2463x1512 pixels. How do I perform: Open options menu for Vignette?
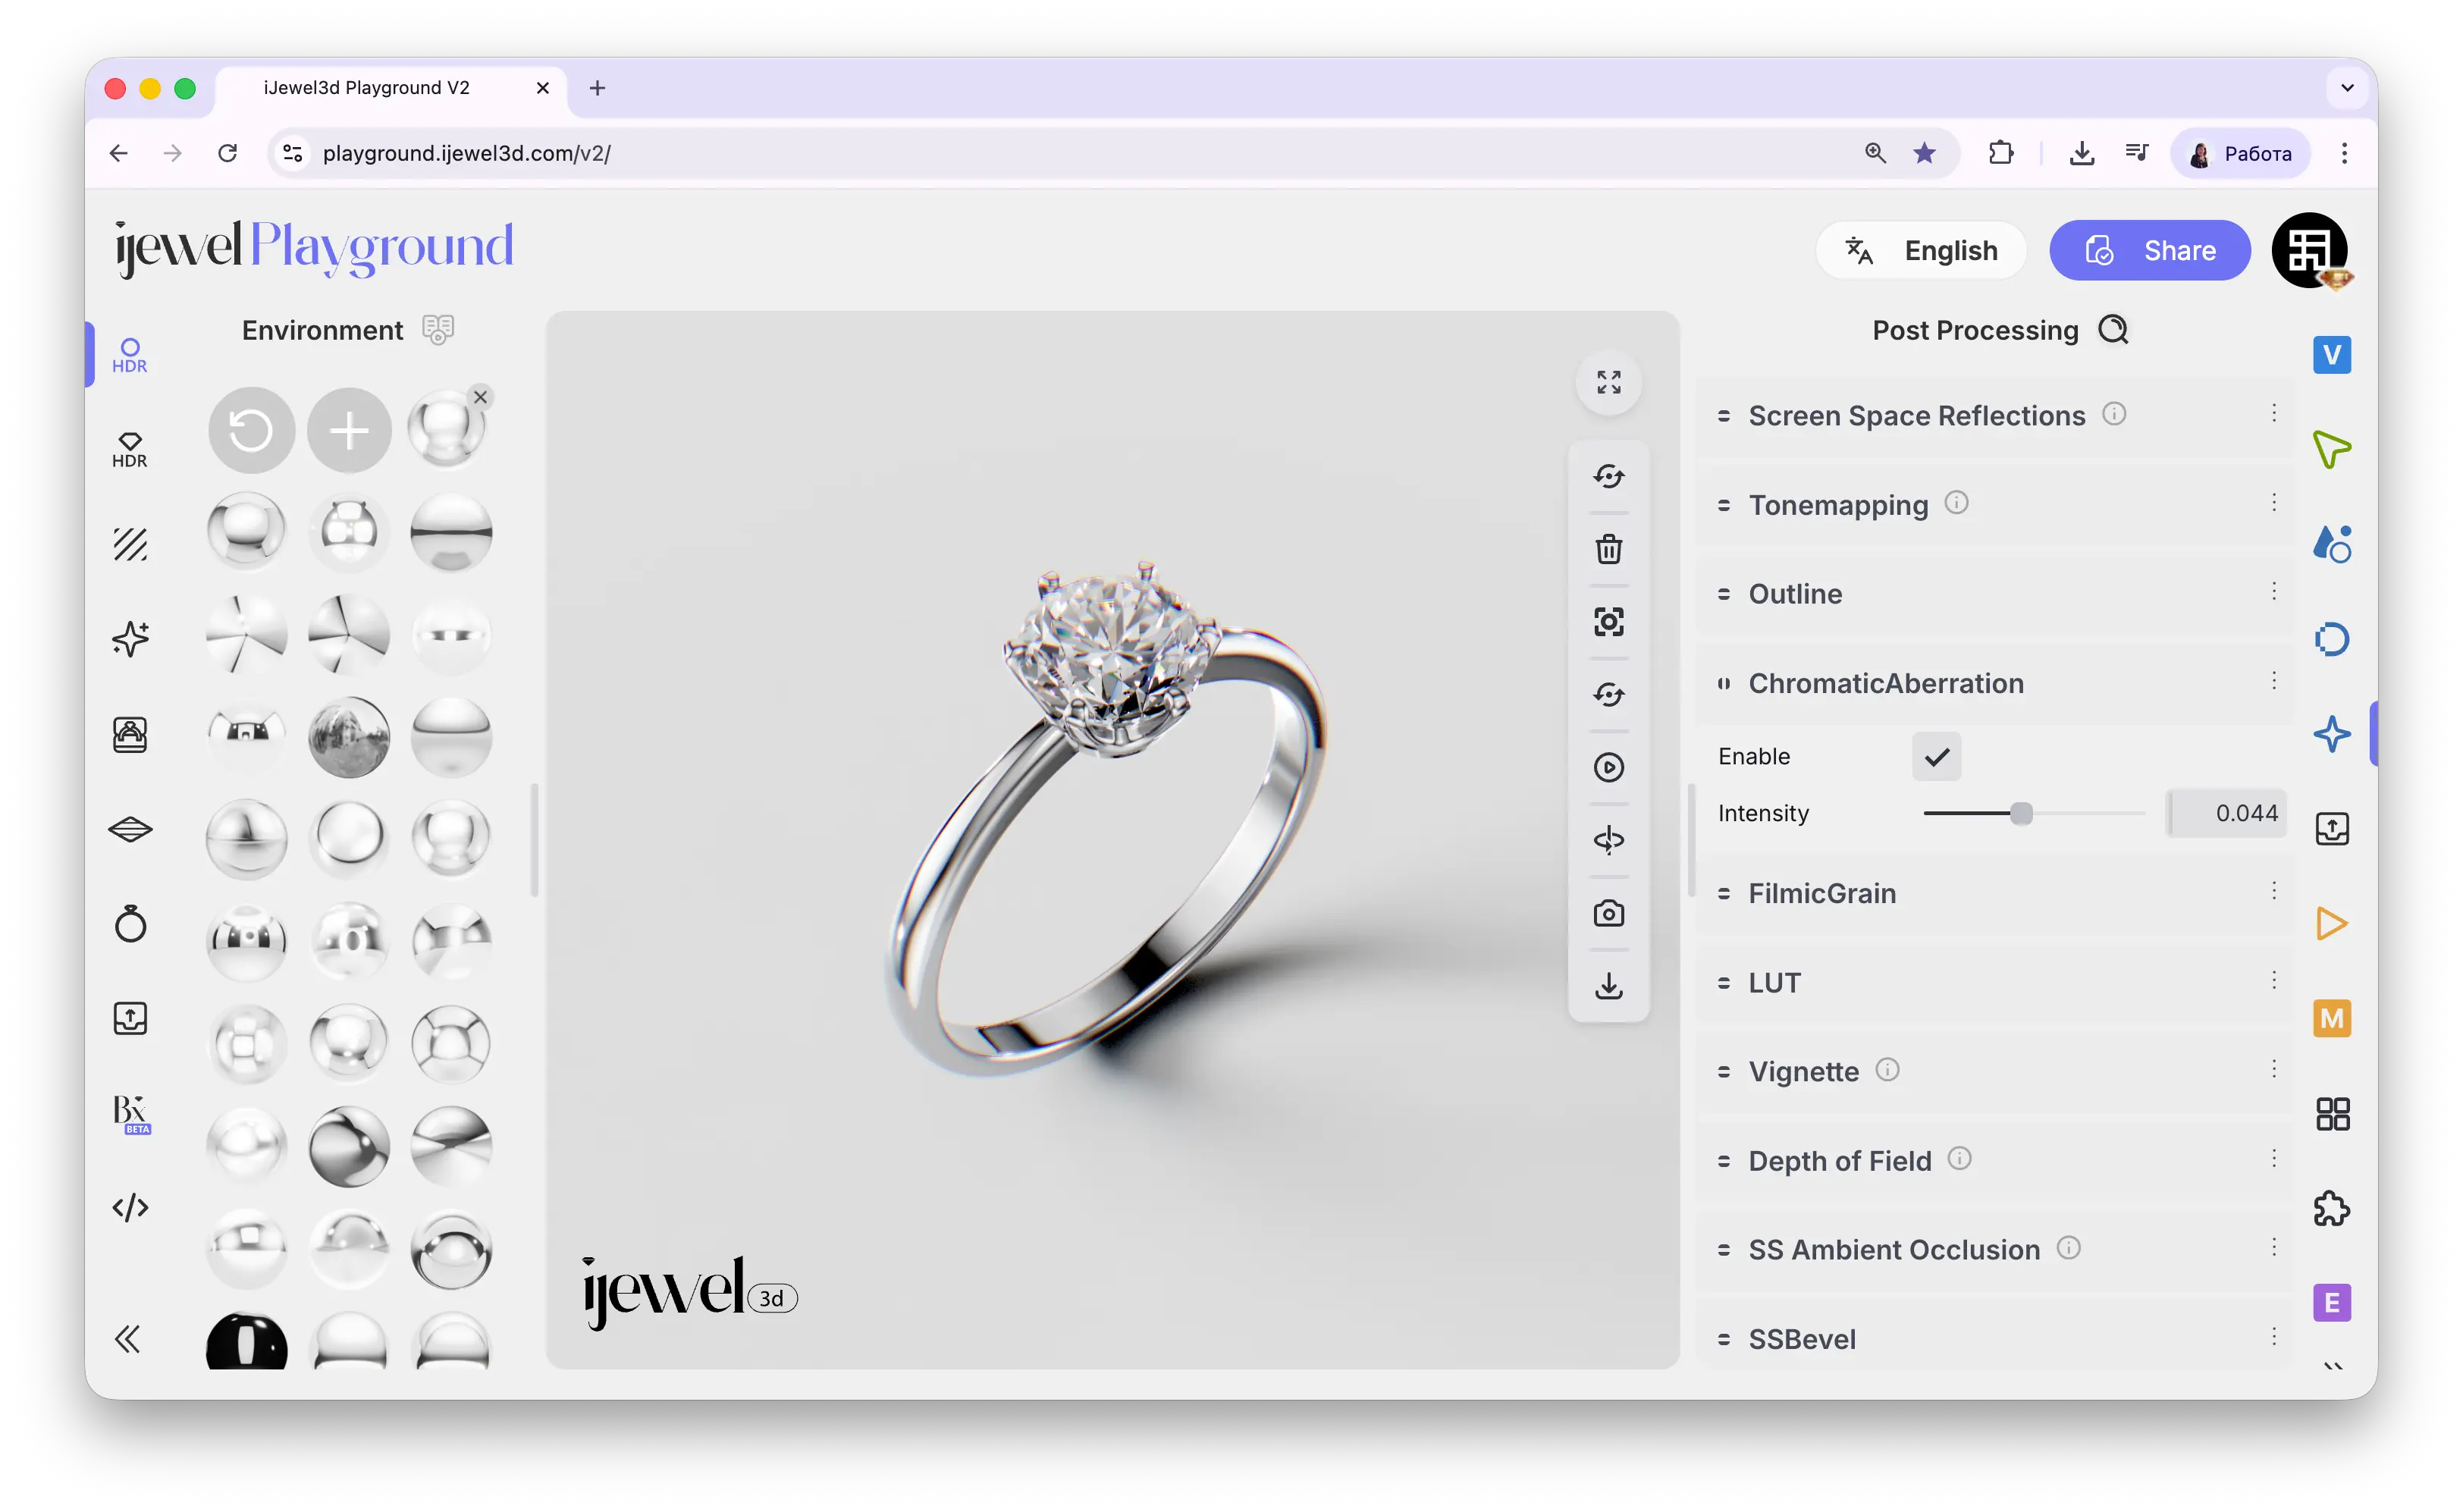click(x=2273, y=1068)
